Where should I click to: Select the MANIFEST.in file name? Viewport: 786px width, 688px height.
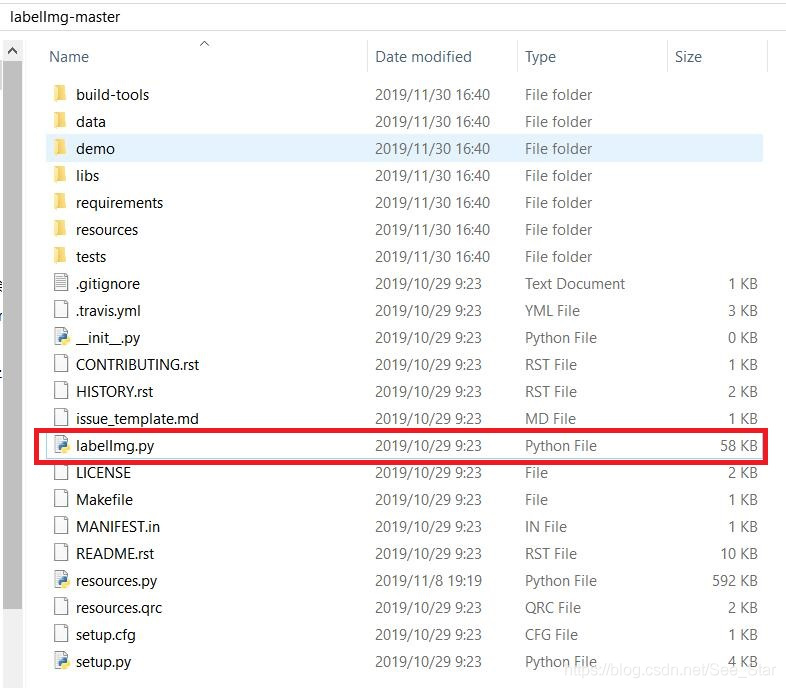(x=118, y=527)
